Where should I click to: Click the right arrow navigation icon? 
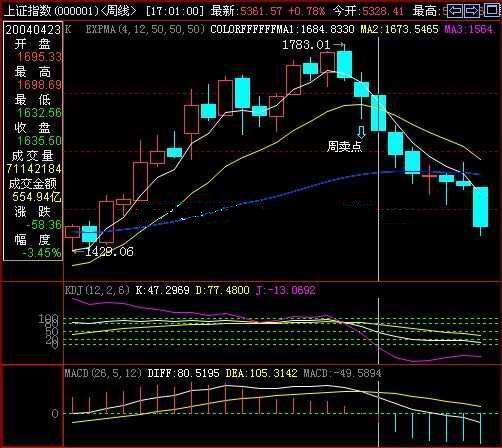pos(472,11)
